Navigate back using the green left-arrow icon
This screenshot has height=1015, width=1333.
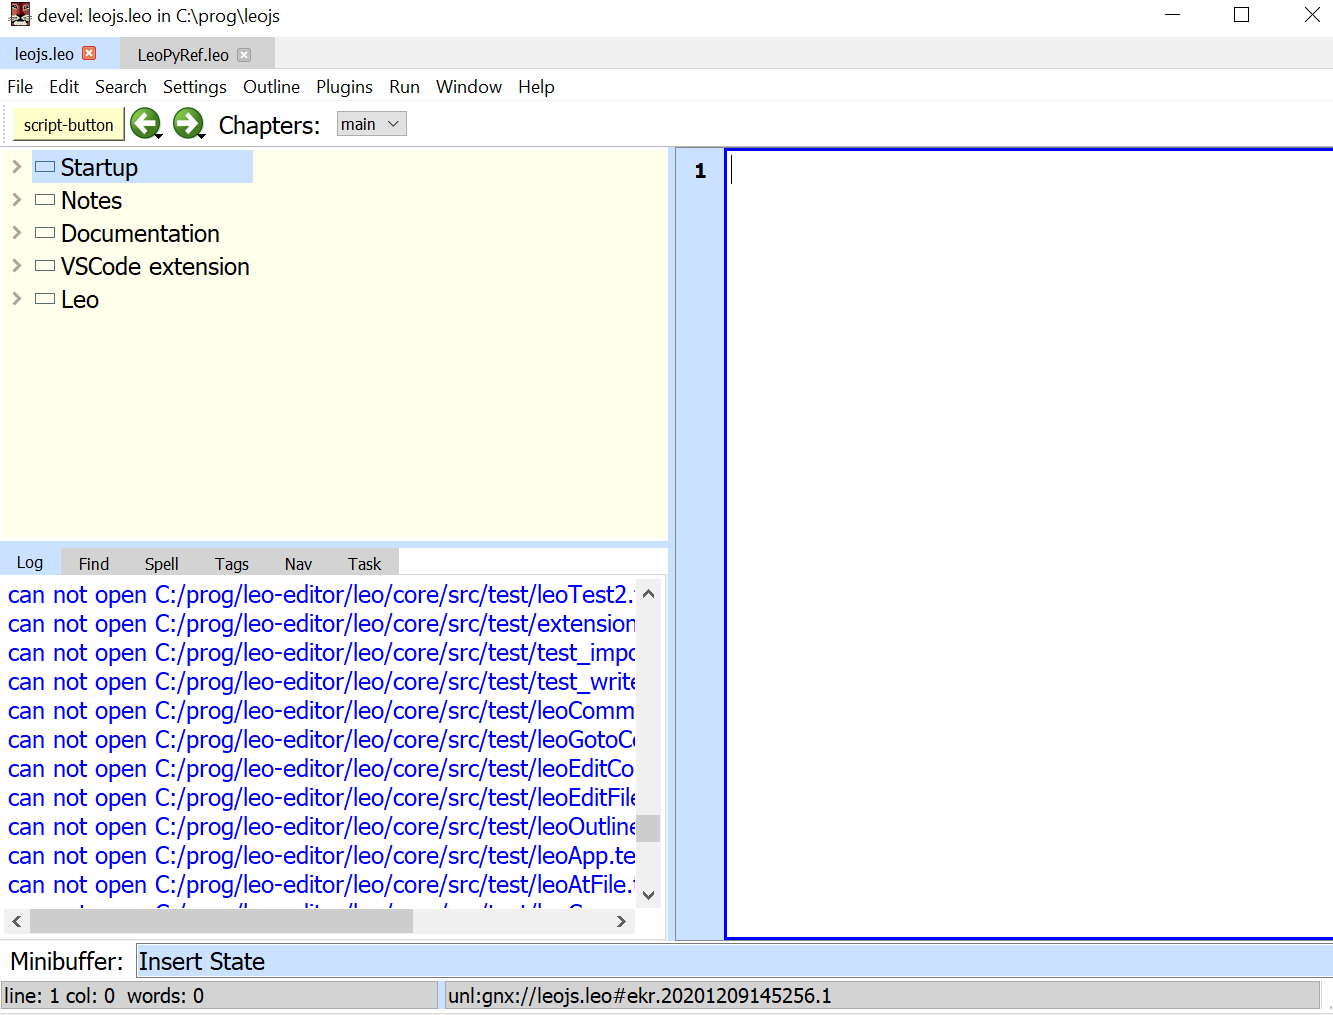(x=146, y=122)
